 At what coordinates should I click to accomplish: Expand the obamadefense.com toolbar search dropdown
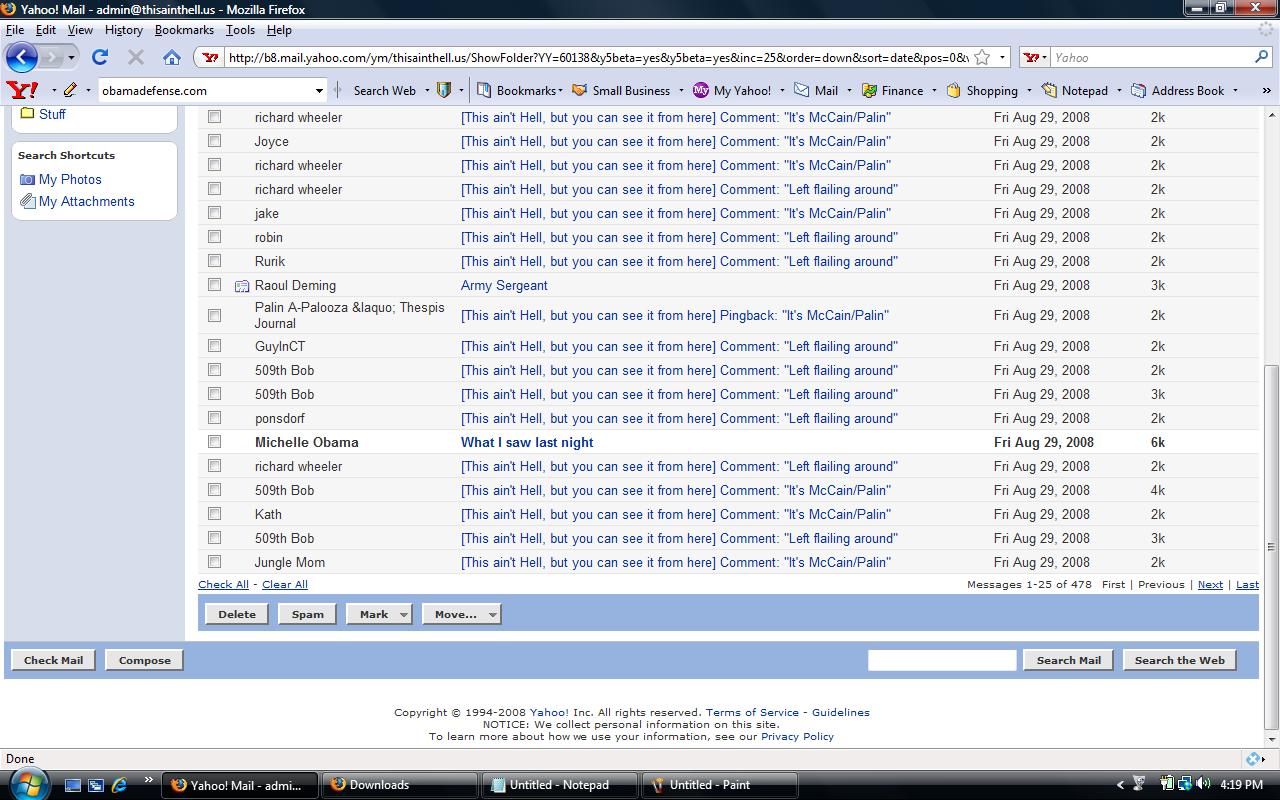point(319,90)
